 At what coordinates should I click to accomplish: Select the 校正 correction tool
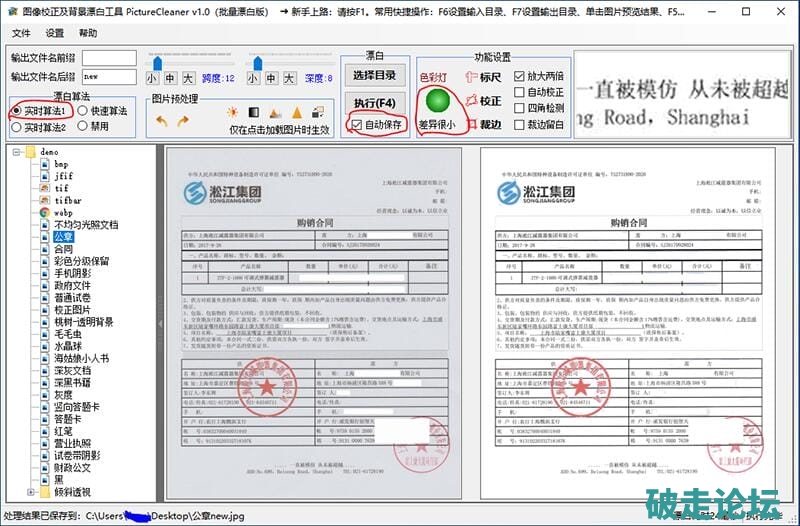pos(484,101)
